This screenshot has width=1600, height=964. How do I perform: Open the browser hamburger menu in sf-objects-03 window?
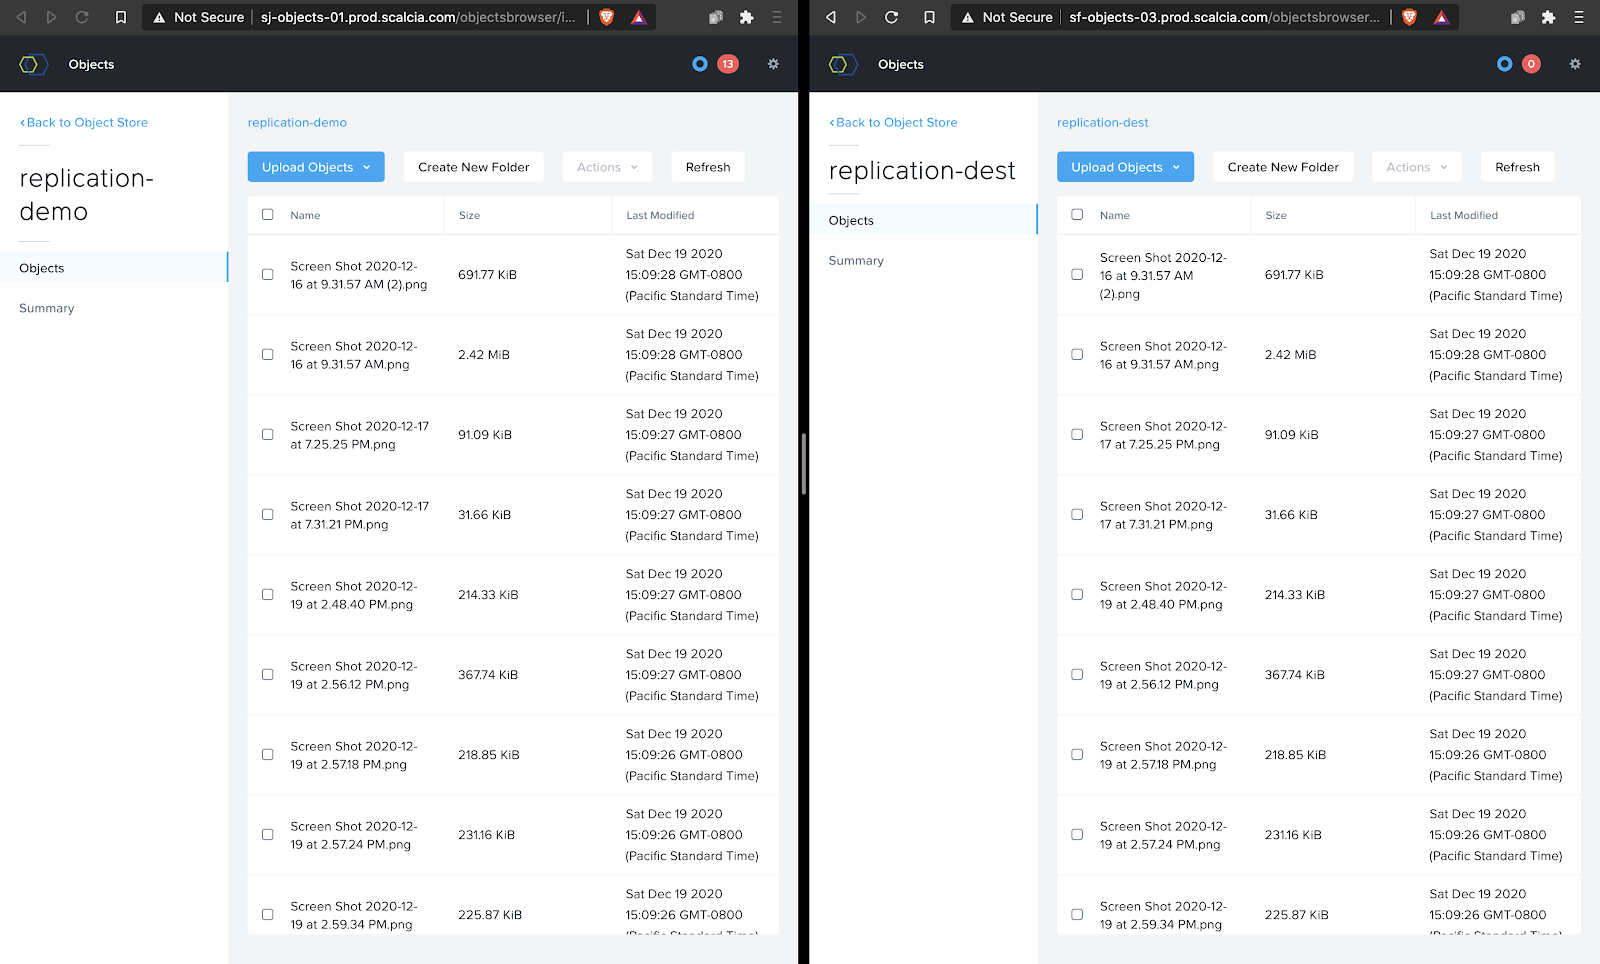(x=1579, y=17)
